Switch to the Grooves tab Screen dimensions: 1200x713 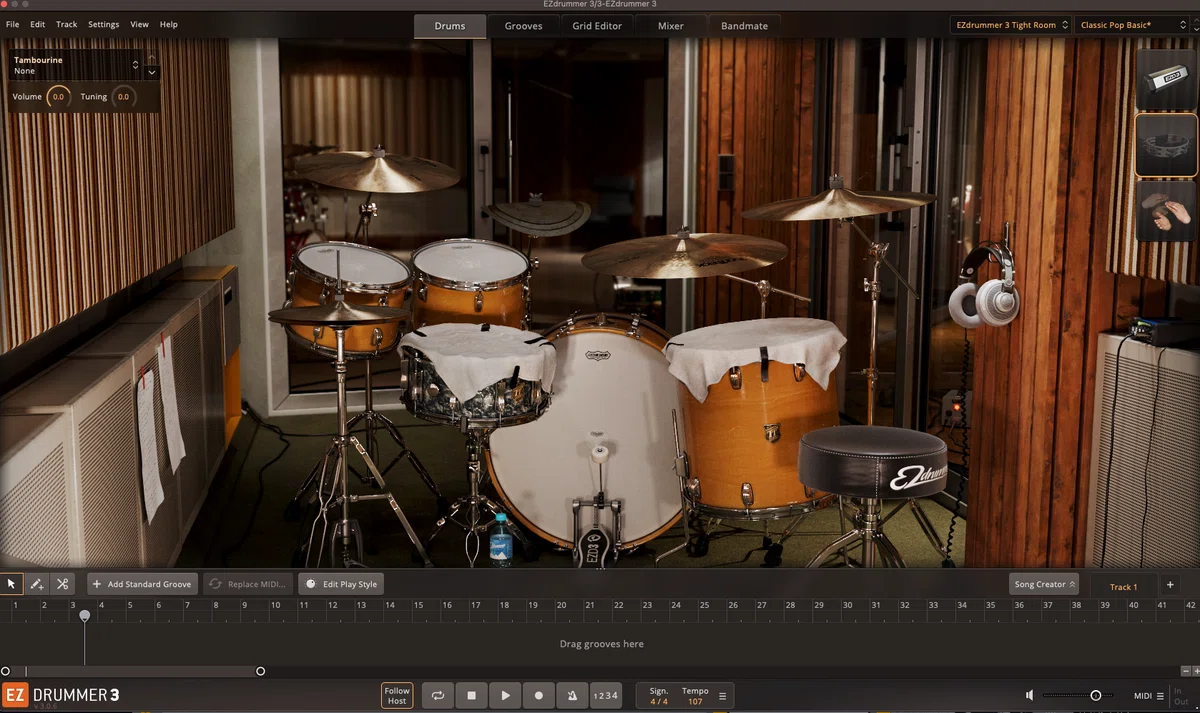[523, 26]
